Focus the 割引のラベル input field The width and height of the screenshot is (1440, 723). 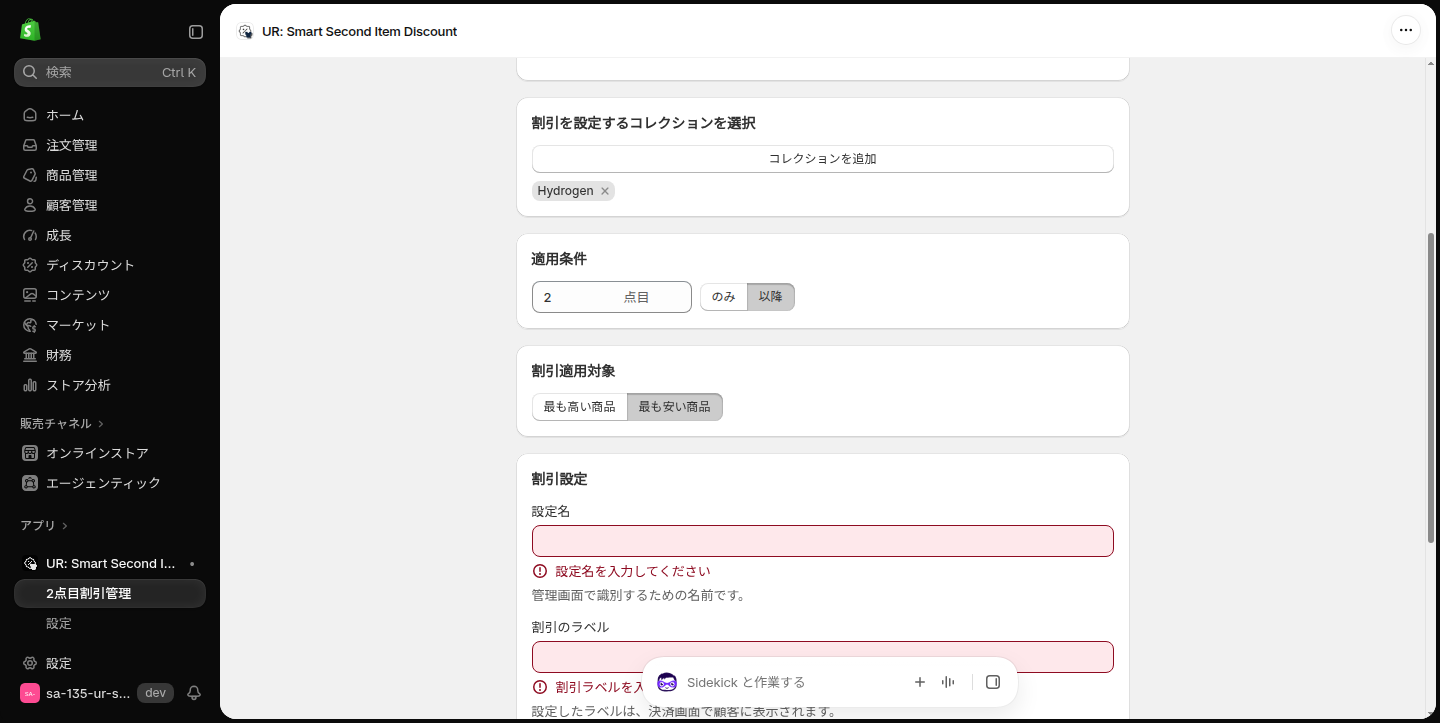coord(822,657)
